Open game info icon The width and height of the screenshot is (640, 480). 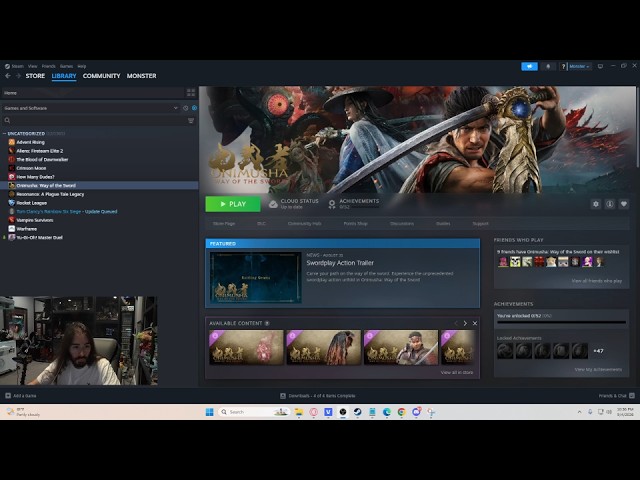(x=610, y=204)
